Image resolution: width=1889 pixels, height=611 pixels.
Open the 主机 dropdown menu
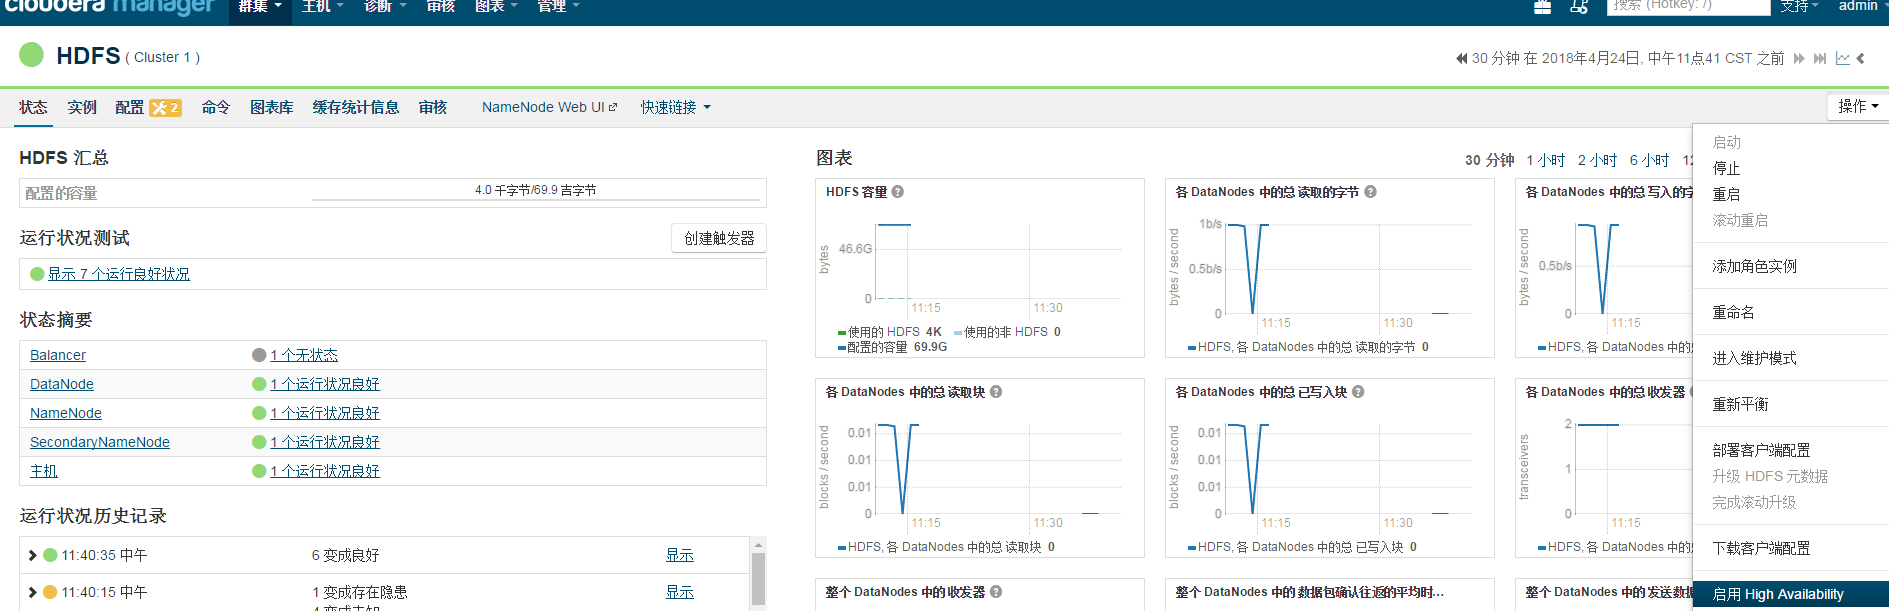coord(323,7)
